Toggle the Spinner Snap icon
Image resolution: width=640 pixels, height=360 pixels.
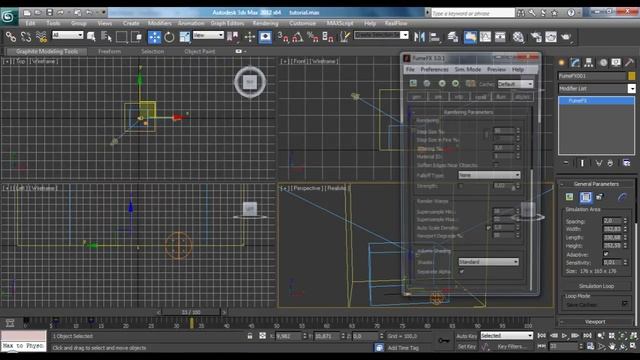328,37
